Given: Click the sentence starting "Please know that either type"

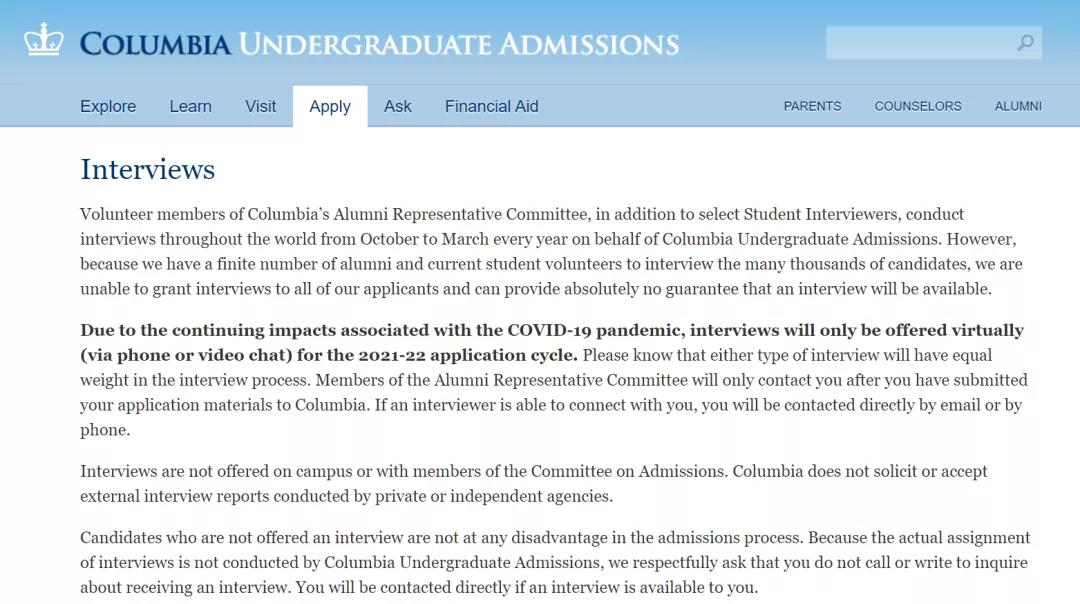Looking at the screenshot, I should click(x=786, y=356).
